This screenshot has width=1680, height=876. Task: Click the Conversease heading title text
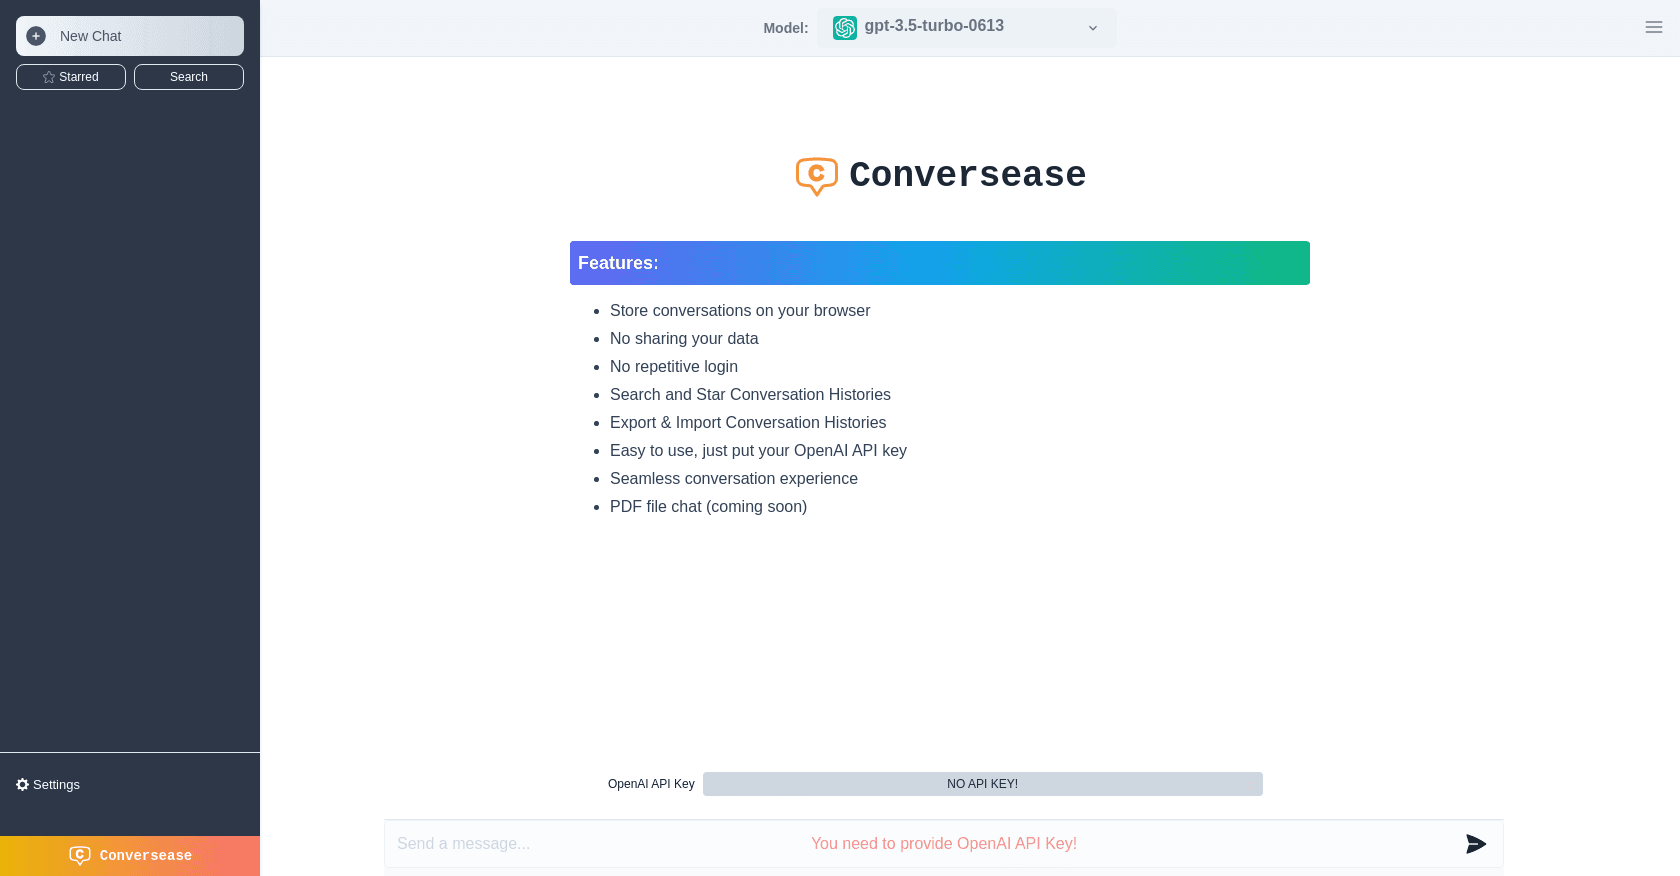tap(967, 175)
